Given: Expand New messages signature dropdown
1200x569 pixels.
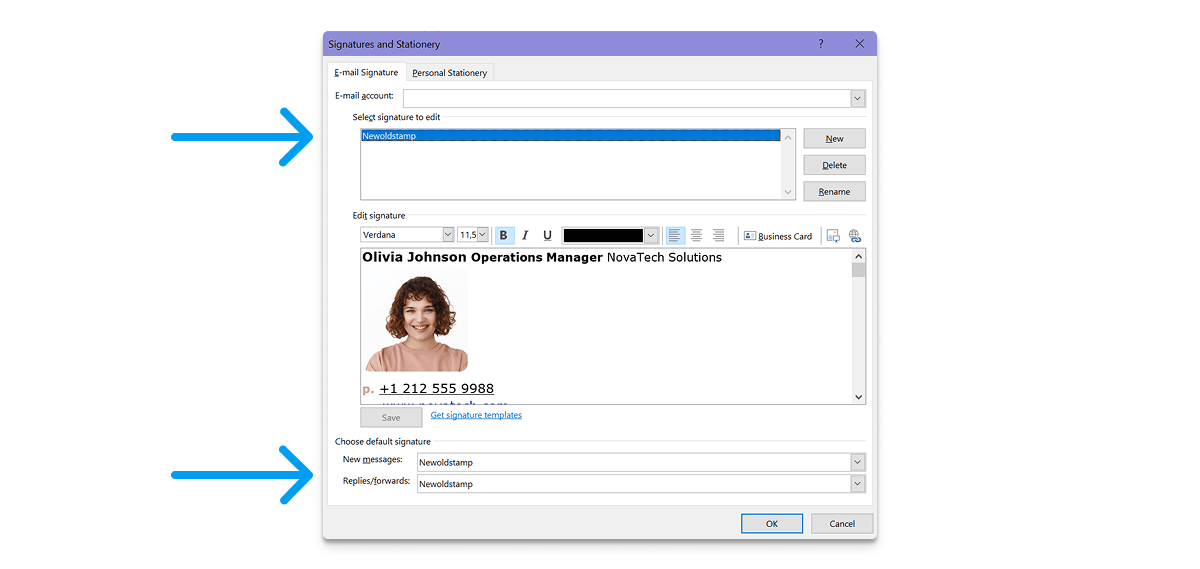Looking at the screenshot, I should pyautogui.click(x=857, y=462).
